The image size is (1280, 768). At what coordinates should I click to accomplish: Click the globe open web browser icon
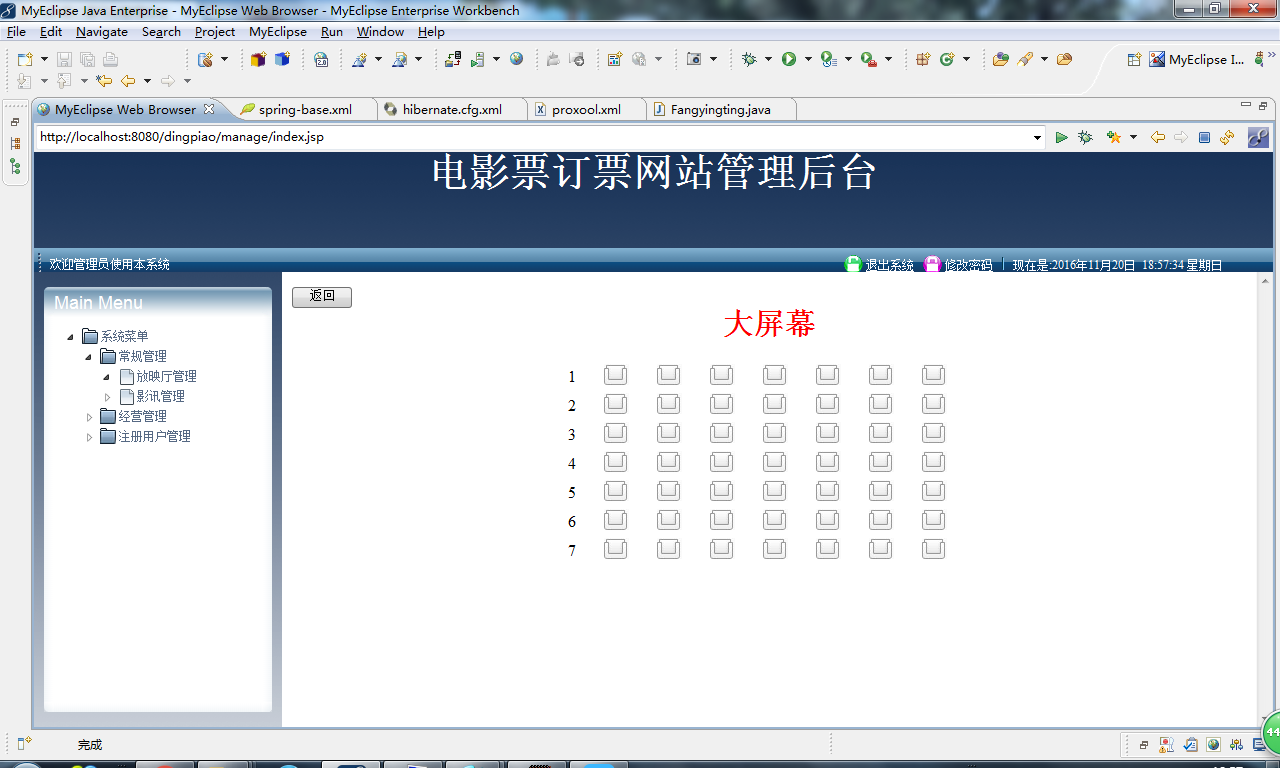tap(516, 59)
